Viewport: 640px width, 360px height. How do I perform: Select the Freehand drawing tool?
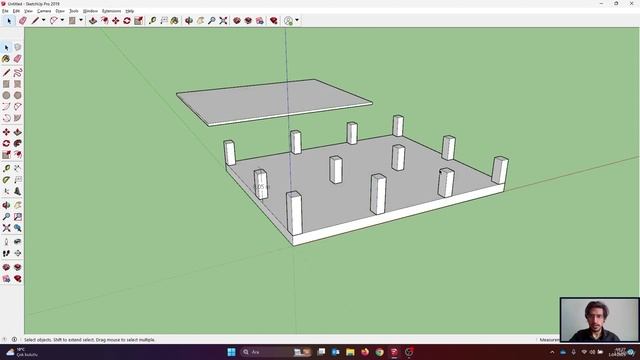click(18, 73)
